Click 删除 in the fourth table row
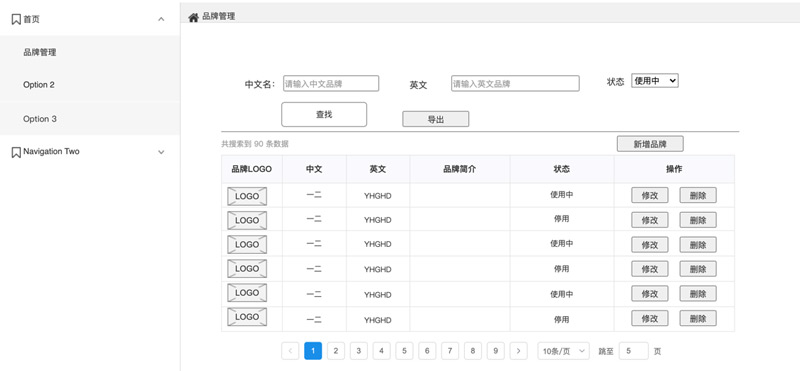The image size is (800, 371). click(x=698, y=269)
